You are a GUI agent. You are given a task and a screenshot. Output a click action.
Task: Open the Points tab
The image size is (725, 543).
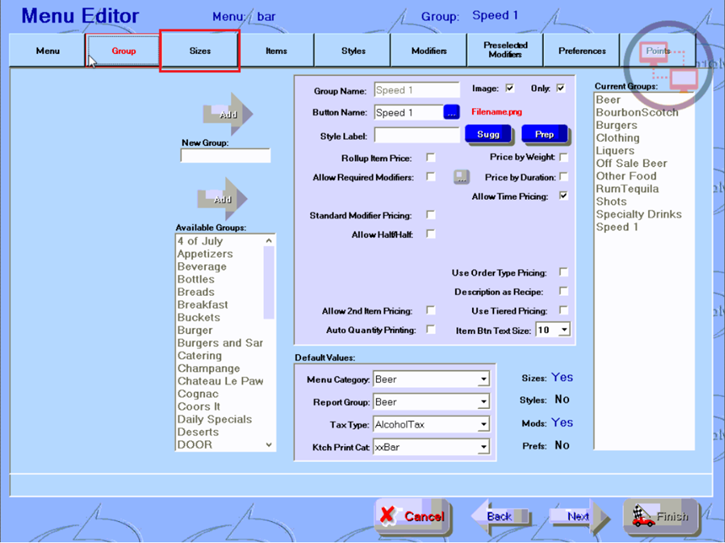tap(658, 51)
